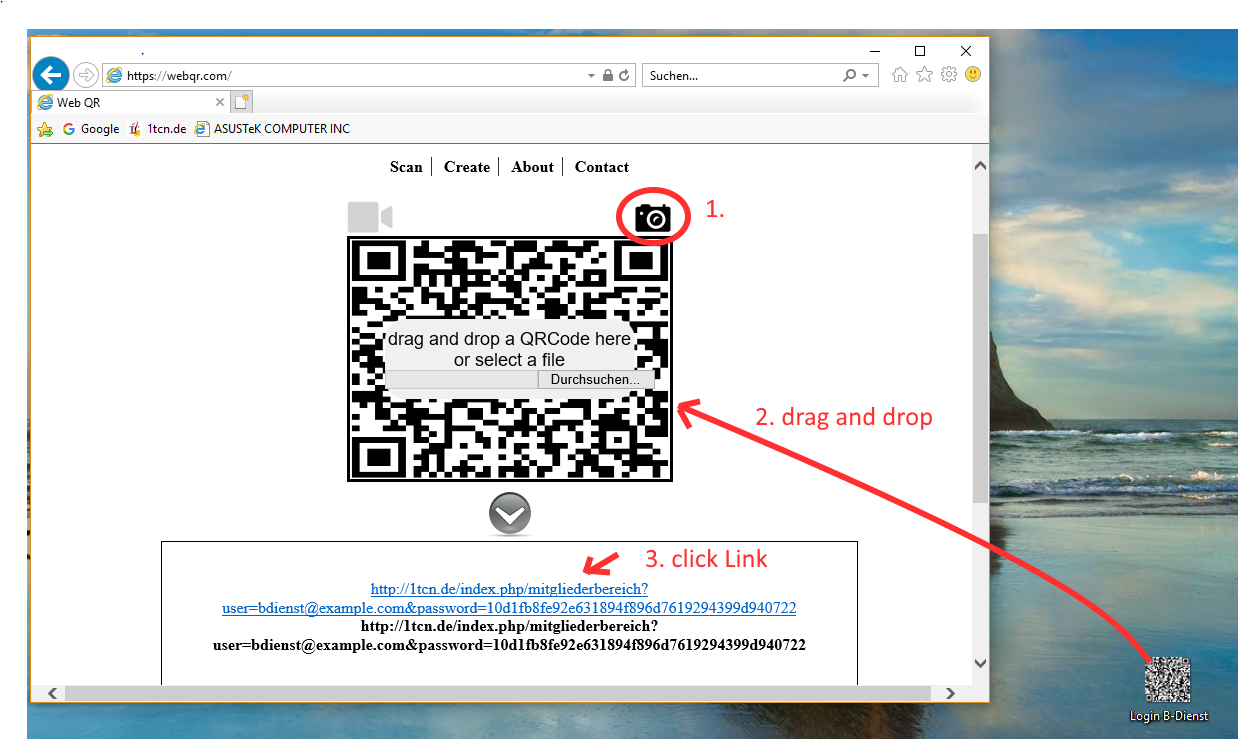Viewport: 1238px width, 739px height.
Task: Open the About page menu item
Action: (532, 167)
